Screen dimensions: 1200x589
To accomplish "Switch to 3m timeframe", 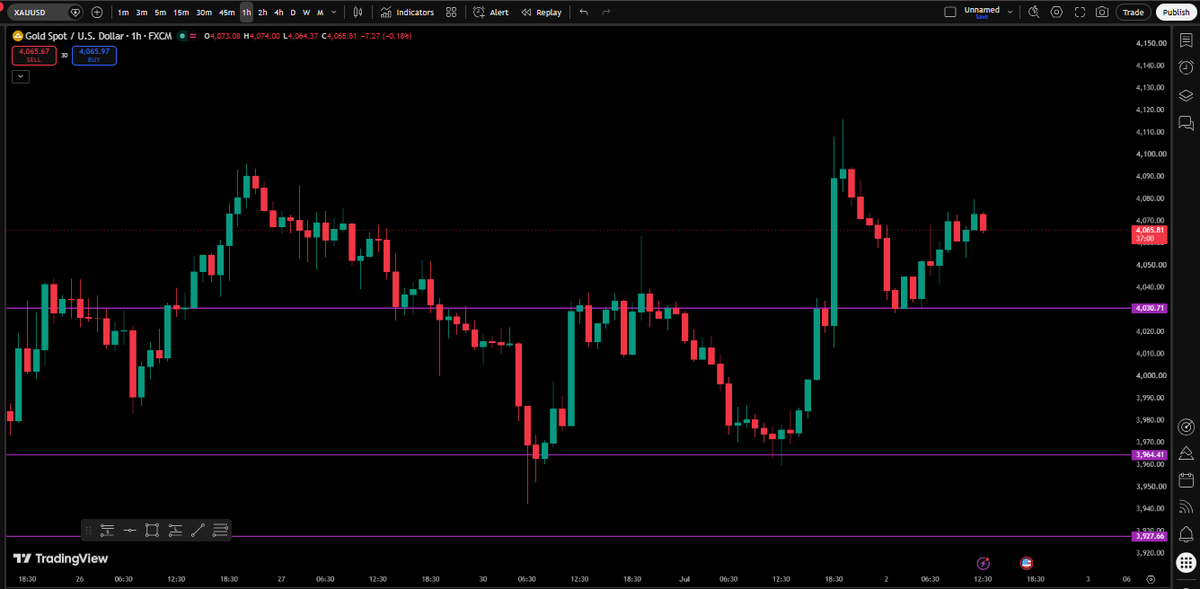I will (142, 12).
